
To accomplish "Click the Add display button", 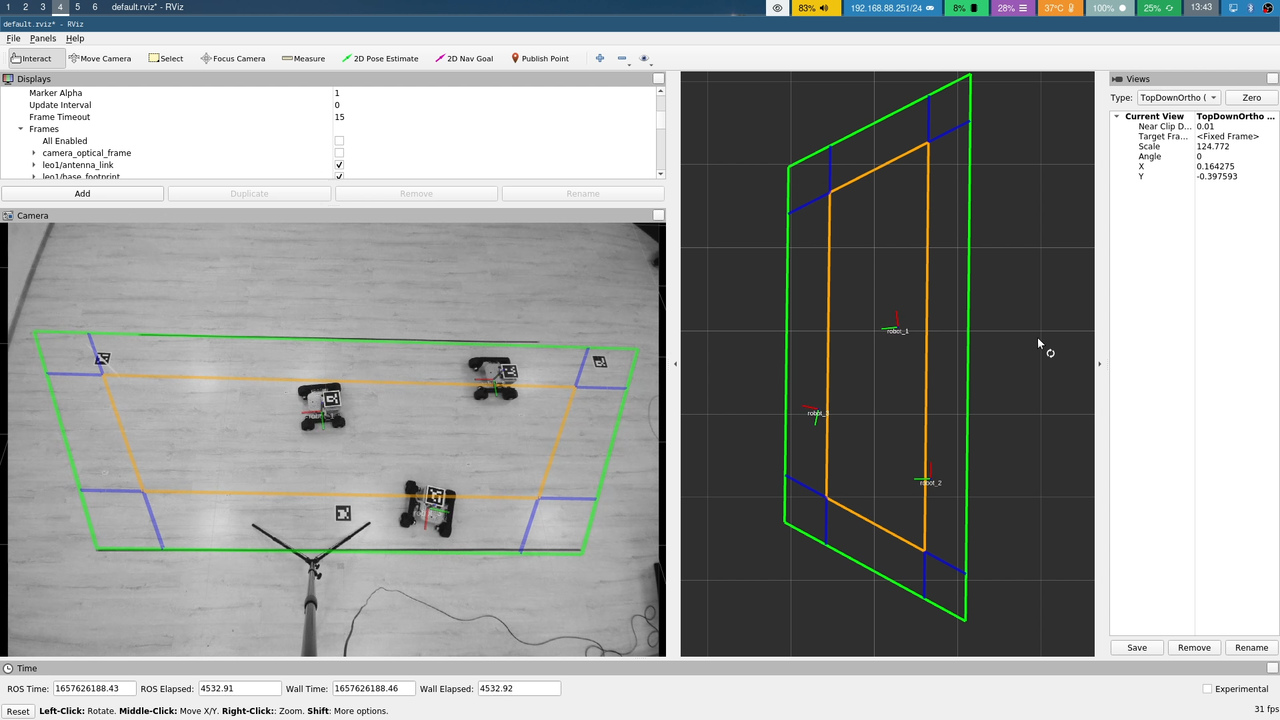I will tap(82, 193).
